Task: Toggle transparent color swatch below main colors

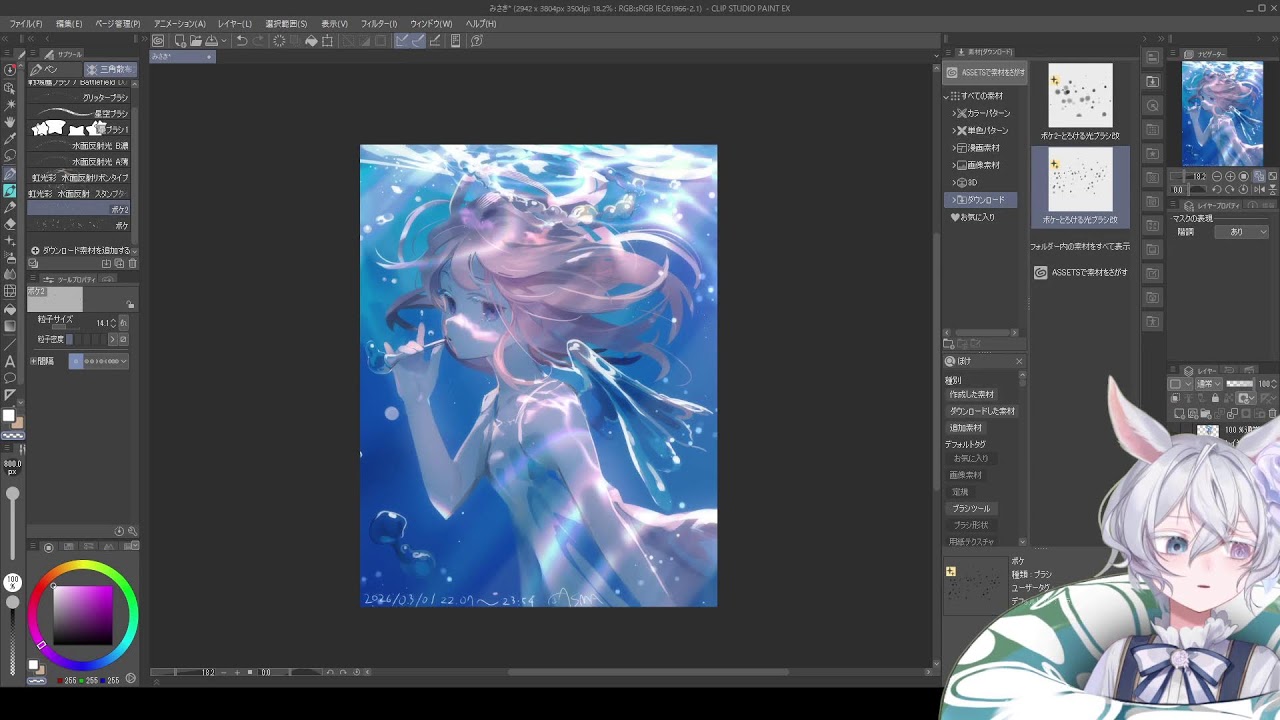Action: click(12, 436)
